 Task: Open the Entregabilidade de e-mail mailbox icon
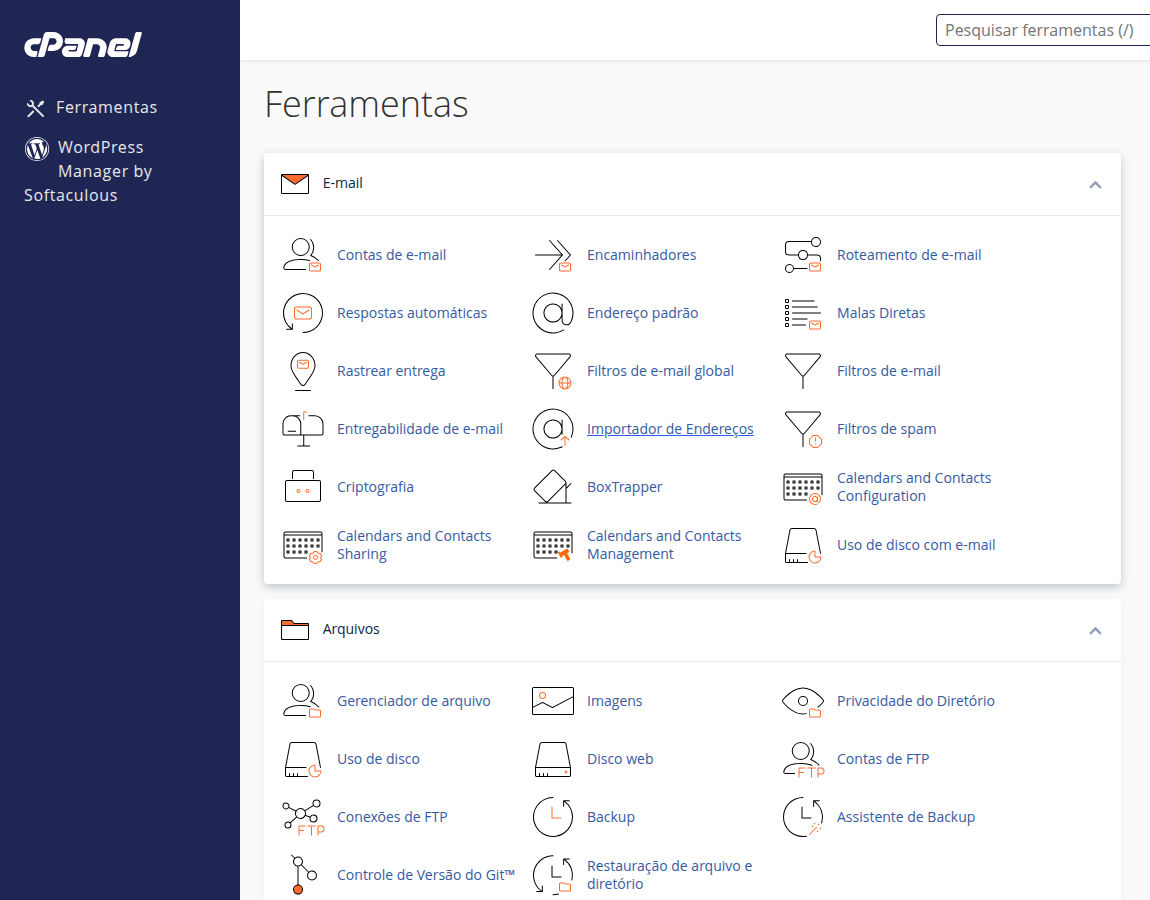pyautogui.click(x=302, y=429)
